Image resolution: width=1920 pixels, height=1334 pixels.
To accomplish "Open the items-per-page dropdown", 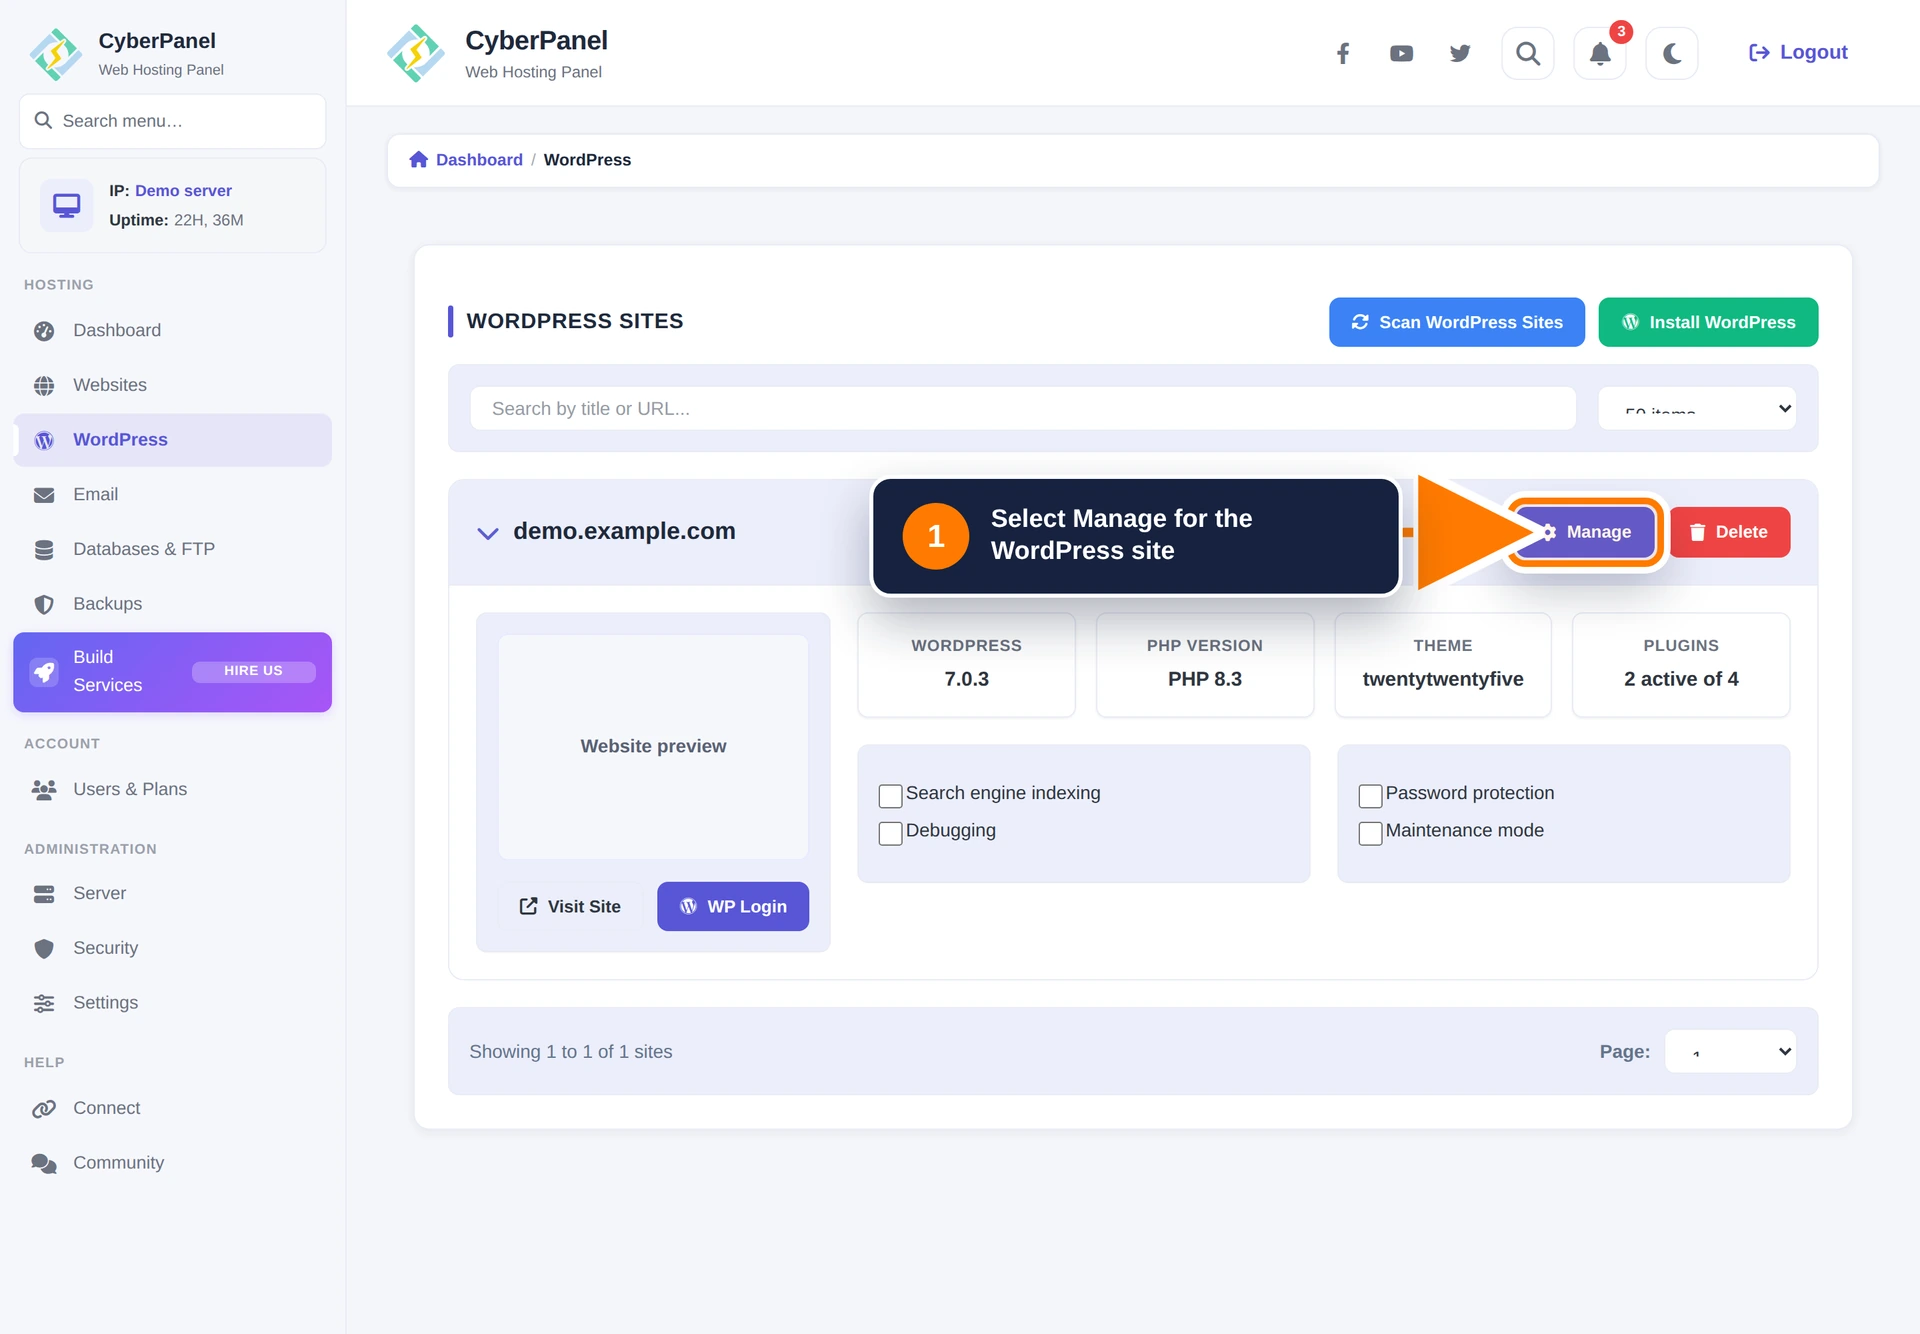I will click(1697, 408).
